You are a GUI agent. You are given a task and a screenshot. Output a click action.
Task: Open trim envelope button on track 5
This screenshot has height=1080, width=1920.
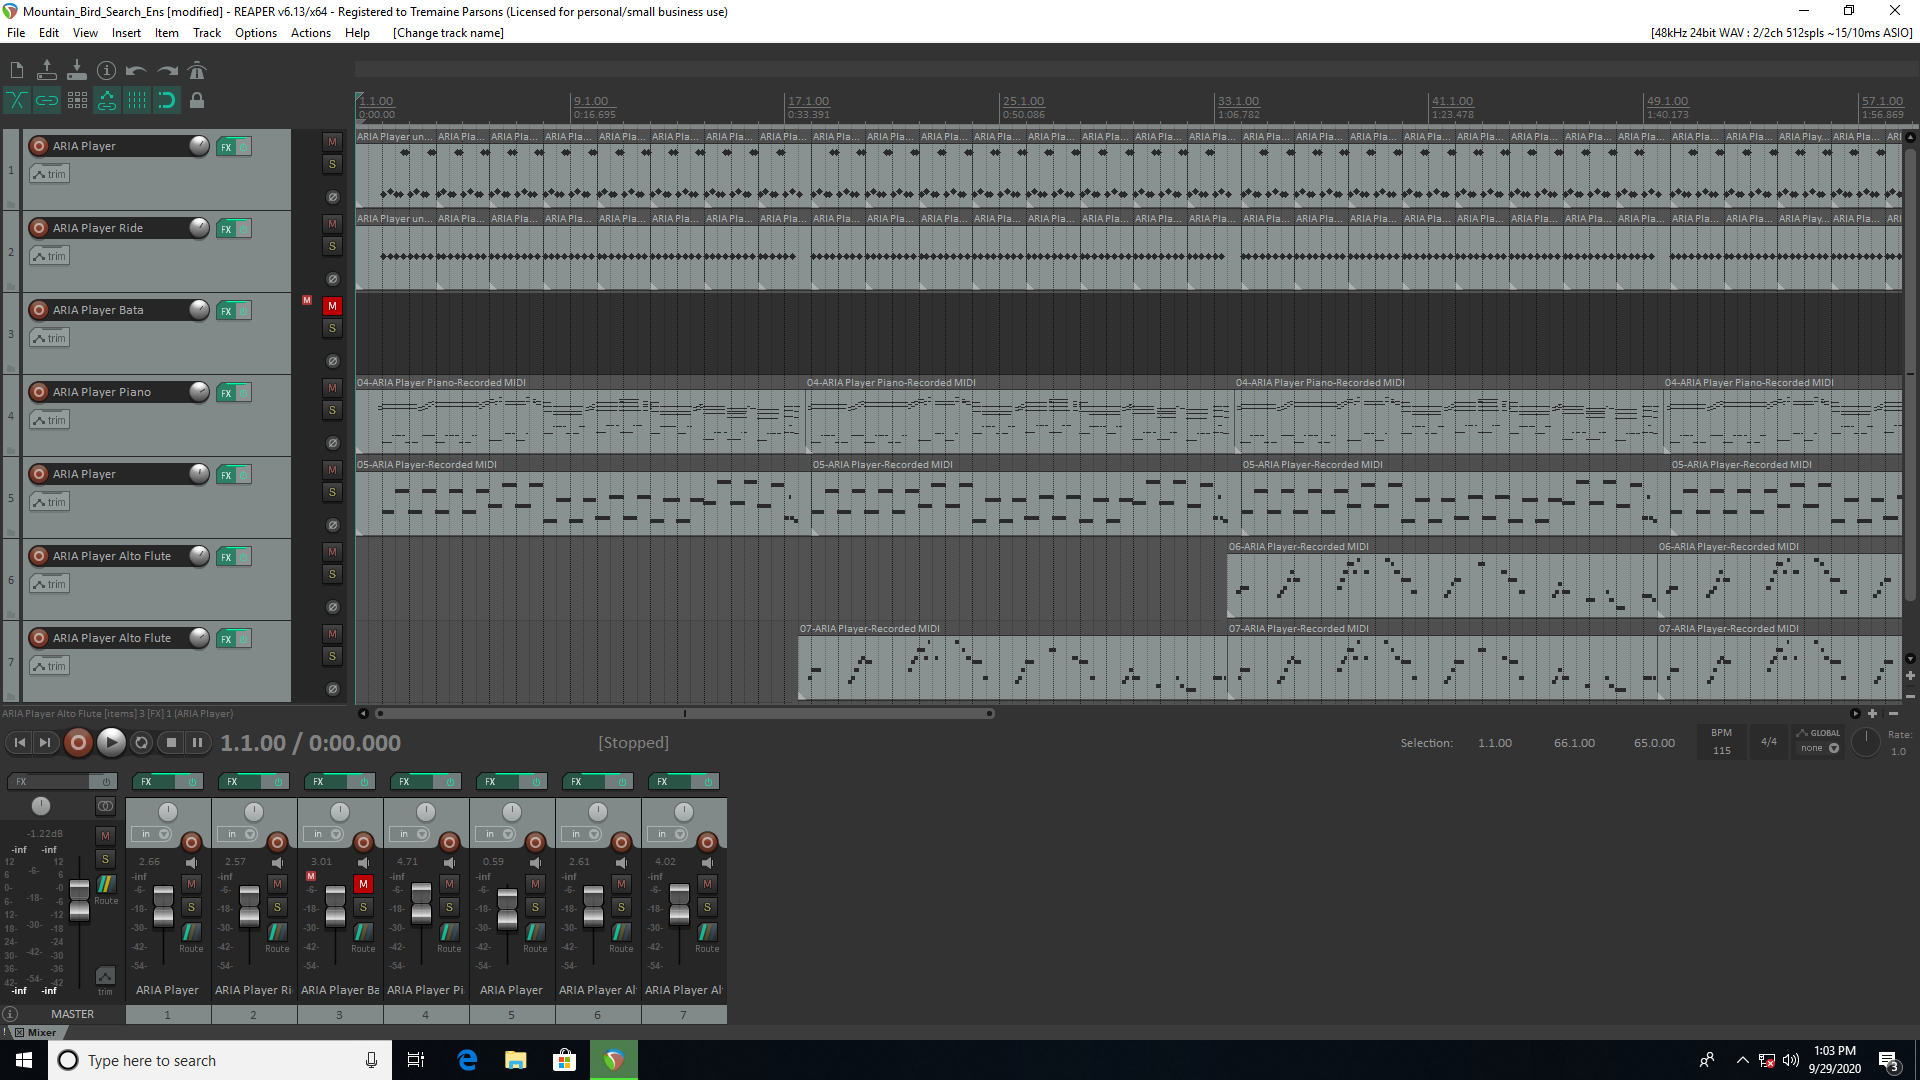click(x=49, y=502)
